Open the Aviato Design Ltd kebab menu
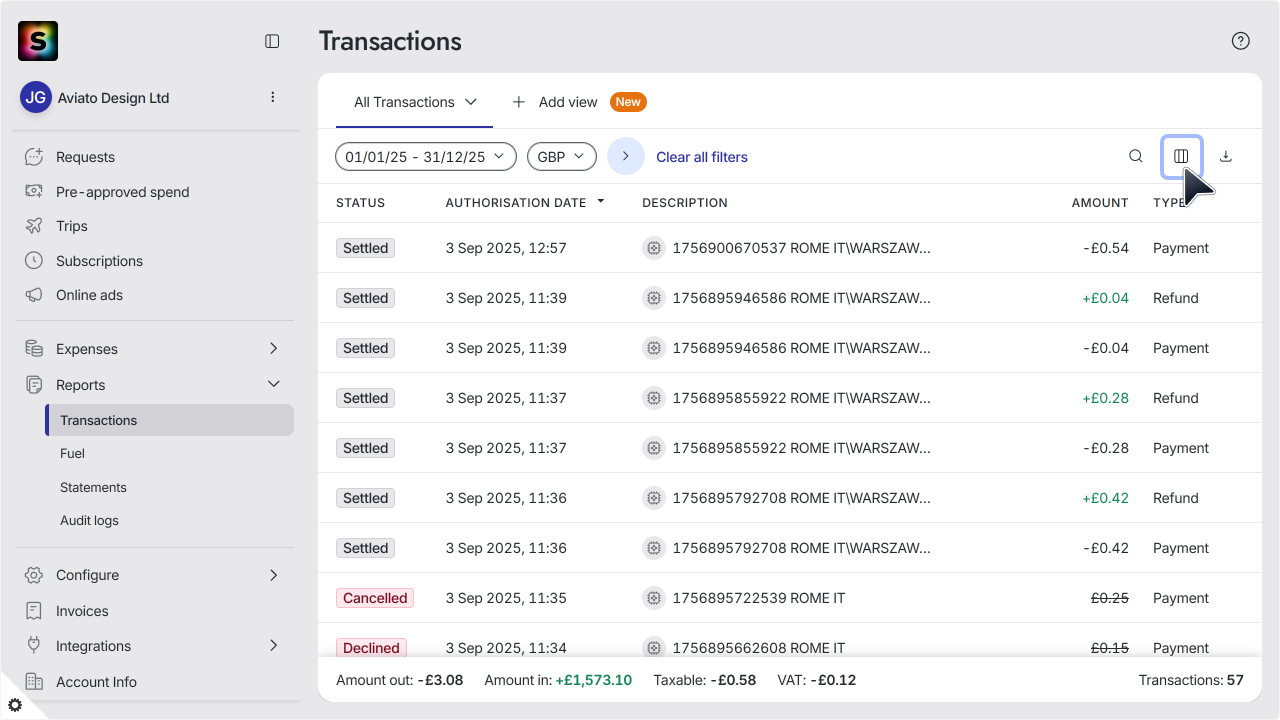 click(x=273, y=97)
